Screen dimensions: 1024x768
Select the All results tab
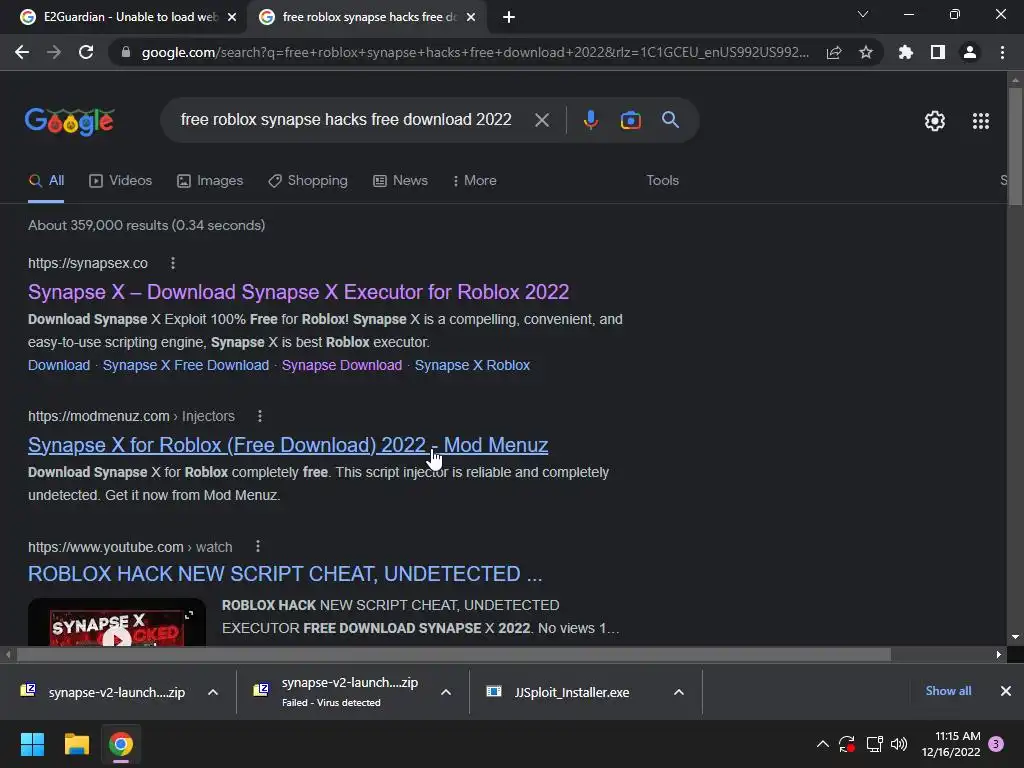[x=46, y=180]
